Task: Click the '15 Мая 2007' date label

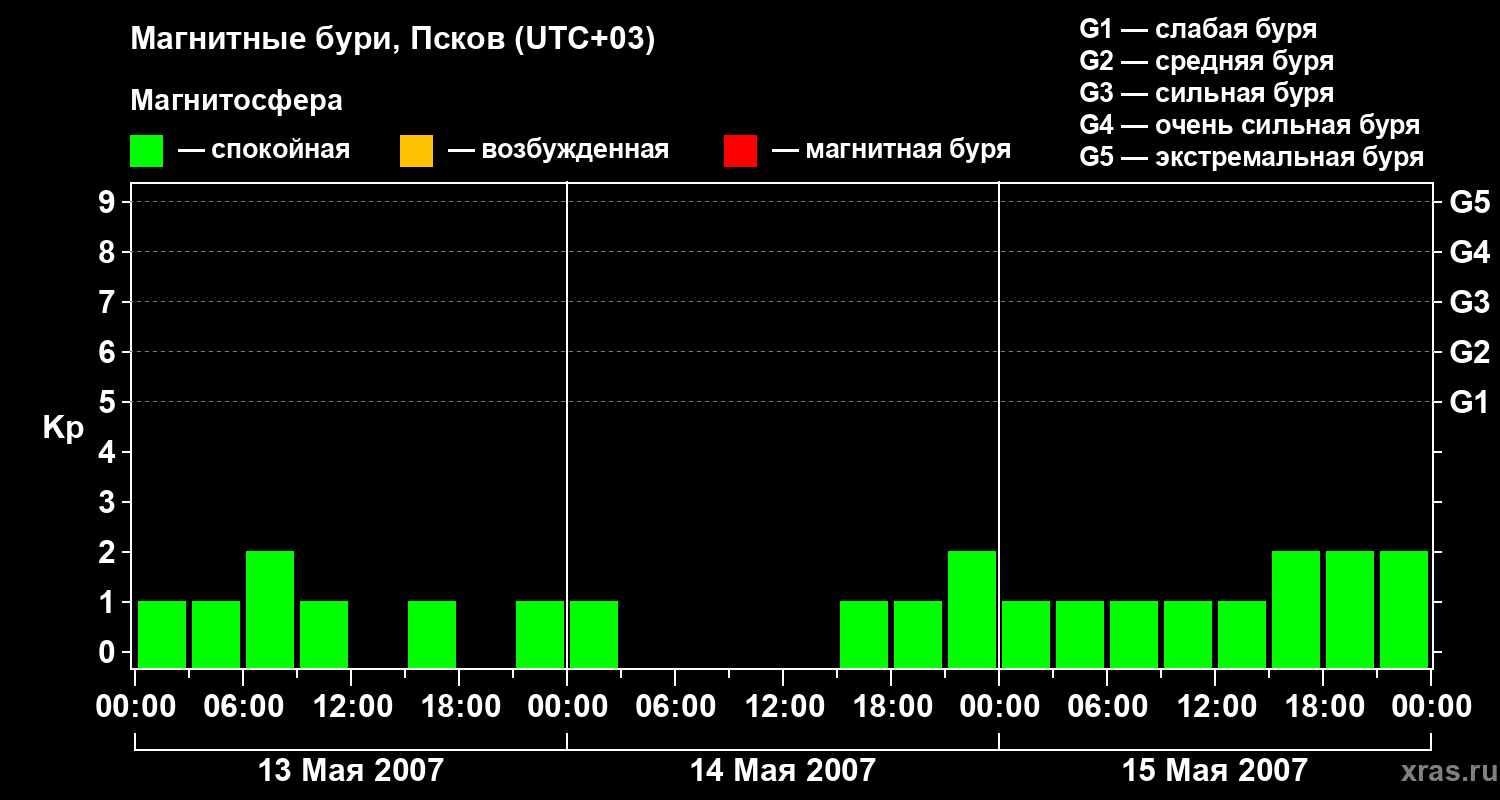Action: point(1214,770)
